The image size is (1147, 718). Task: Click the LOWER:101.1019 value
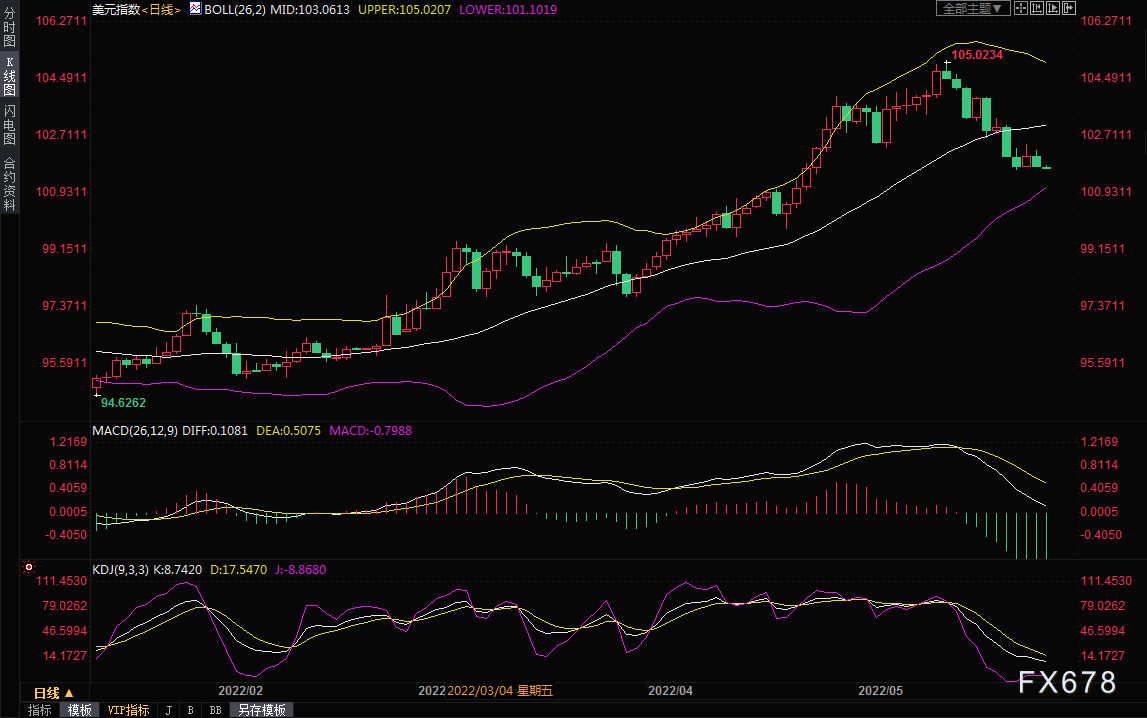[508, 10]
